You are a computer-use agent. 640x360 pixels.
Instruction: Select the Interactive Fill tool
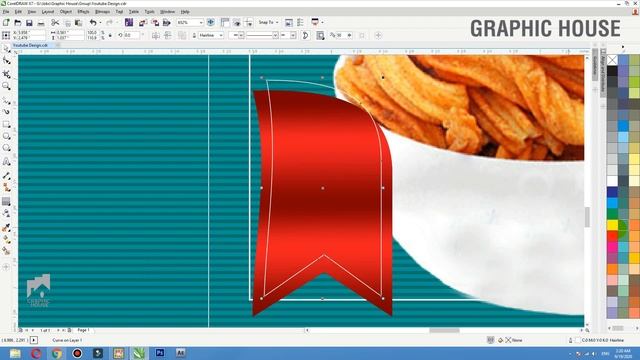coord(7,240)
